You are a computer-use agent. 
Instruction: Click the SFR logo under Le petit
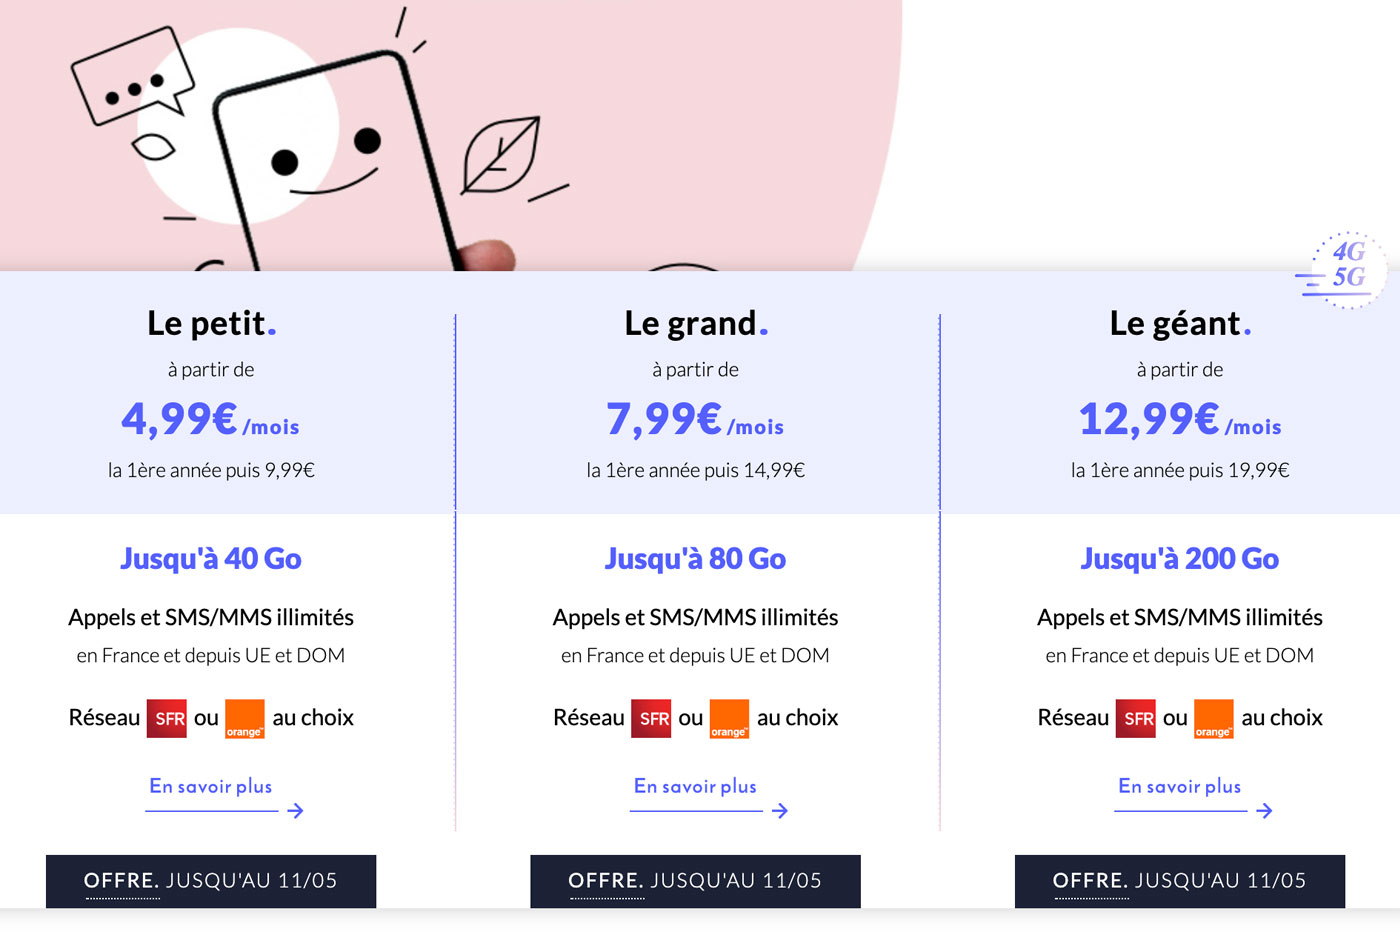pyautogui.click(x=167, y=718)
